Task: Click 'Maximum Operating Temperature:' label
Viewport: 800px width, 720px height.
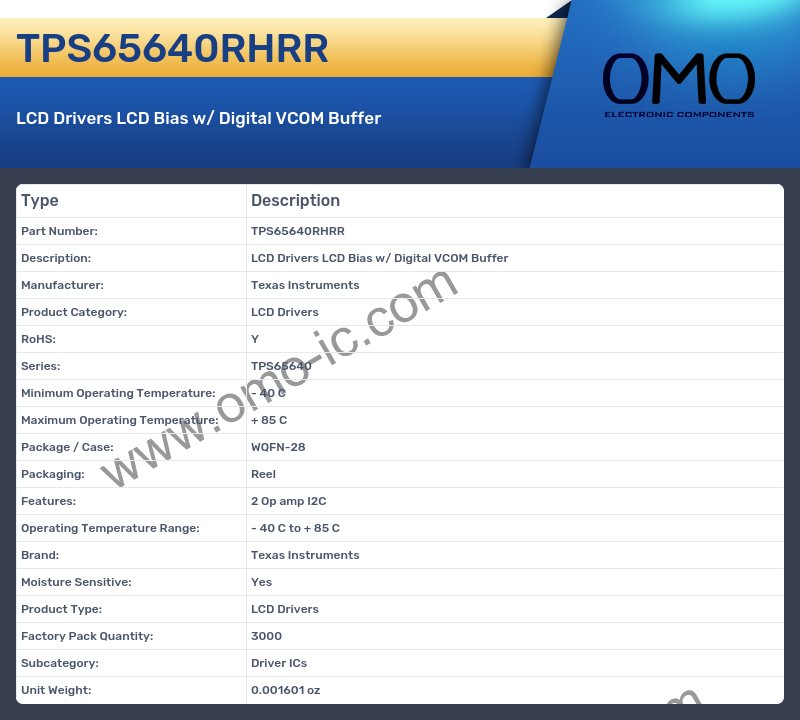Action: click(120, 420)
